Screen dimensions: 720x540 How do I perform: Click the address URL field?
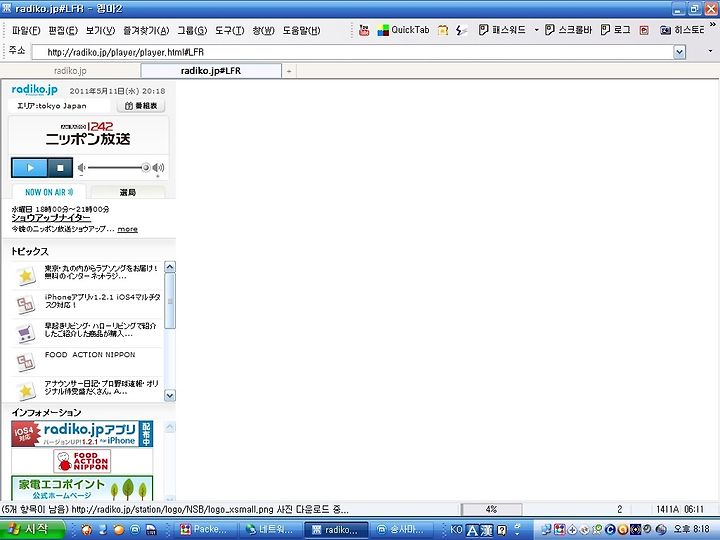click(353, 52)
